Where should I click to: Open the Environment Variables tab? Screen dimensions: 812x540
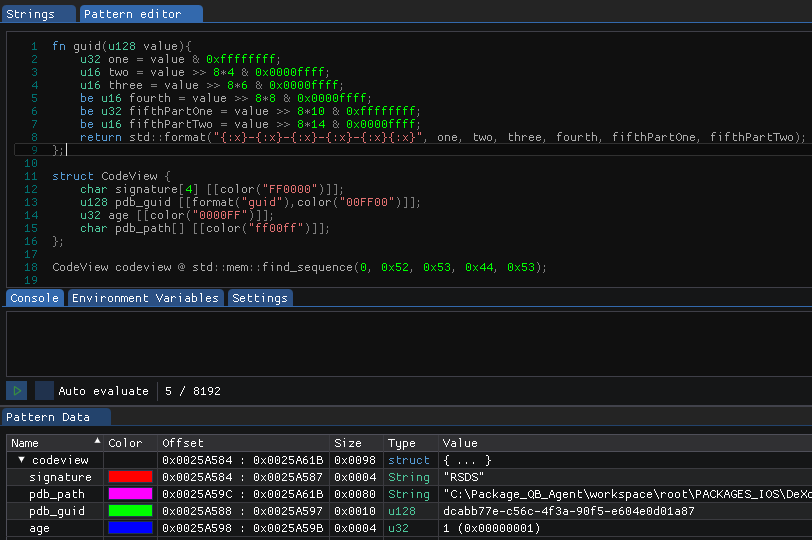pyautogui.click(x=146, y=298)
